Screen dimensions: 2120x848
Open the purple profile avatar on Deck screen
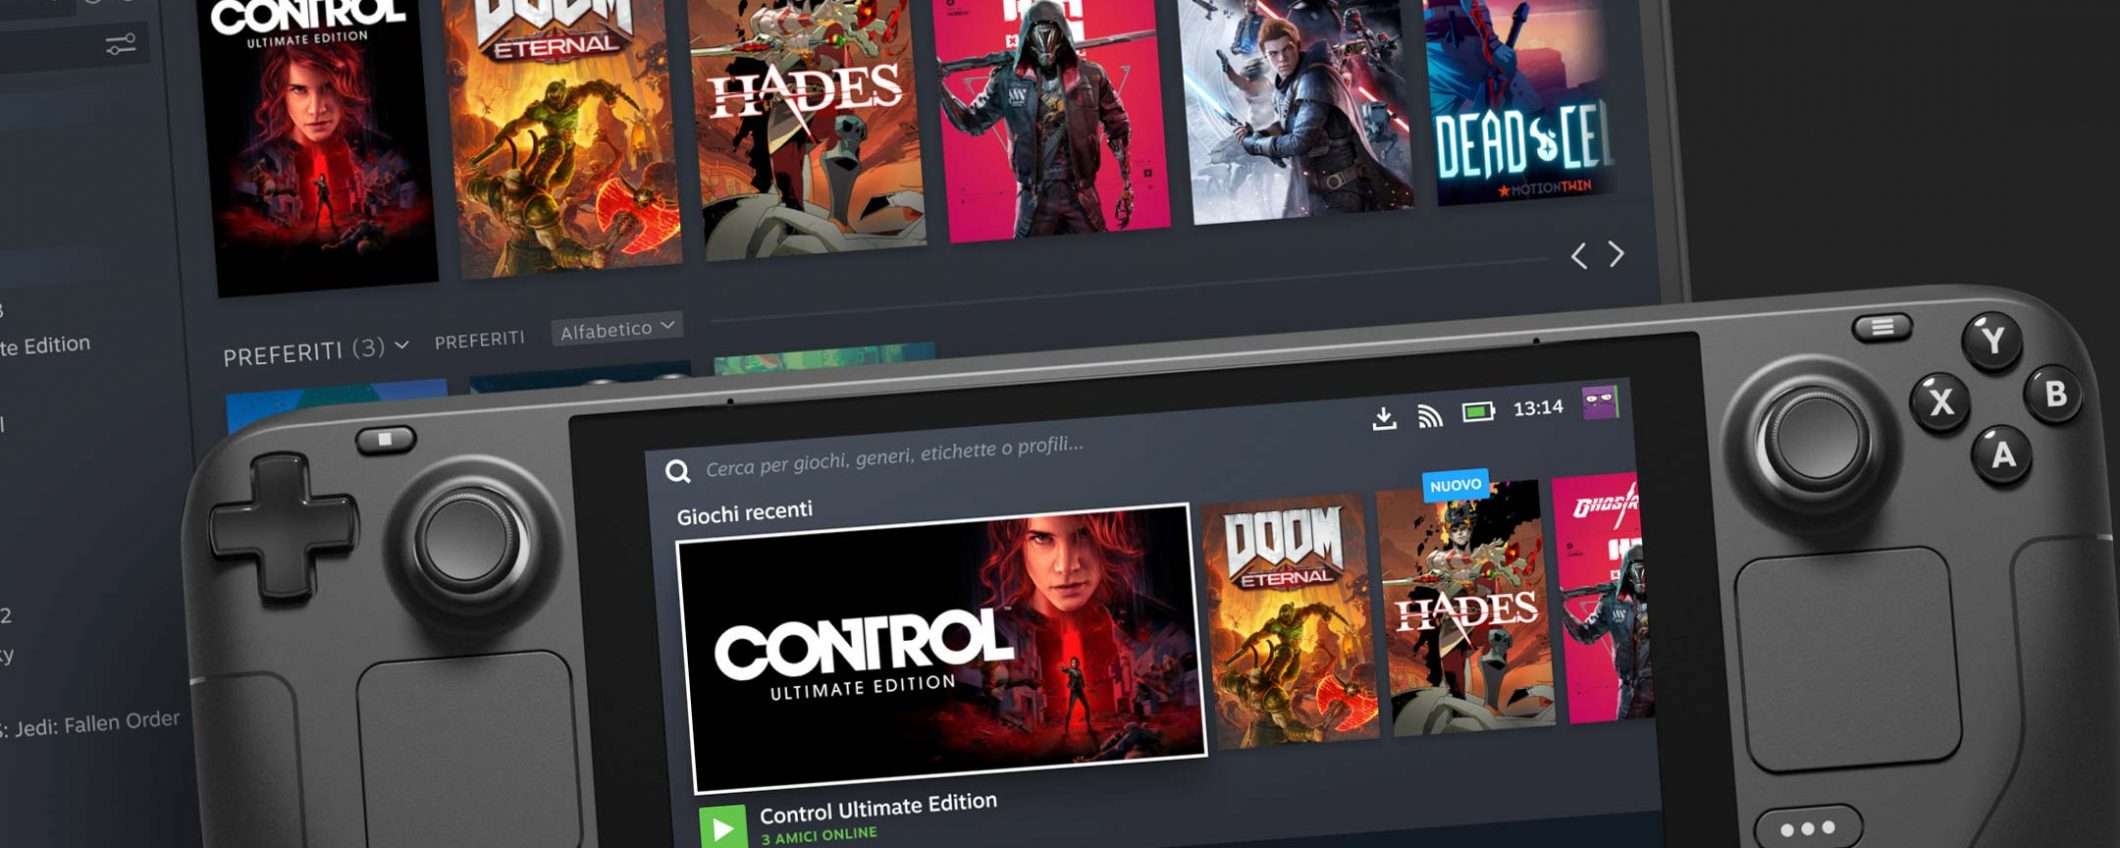coord(1600,403)
